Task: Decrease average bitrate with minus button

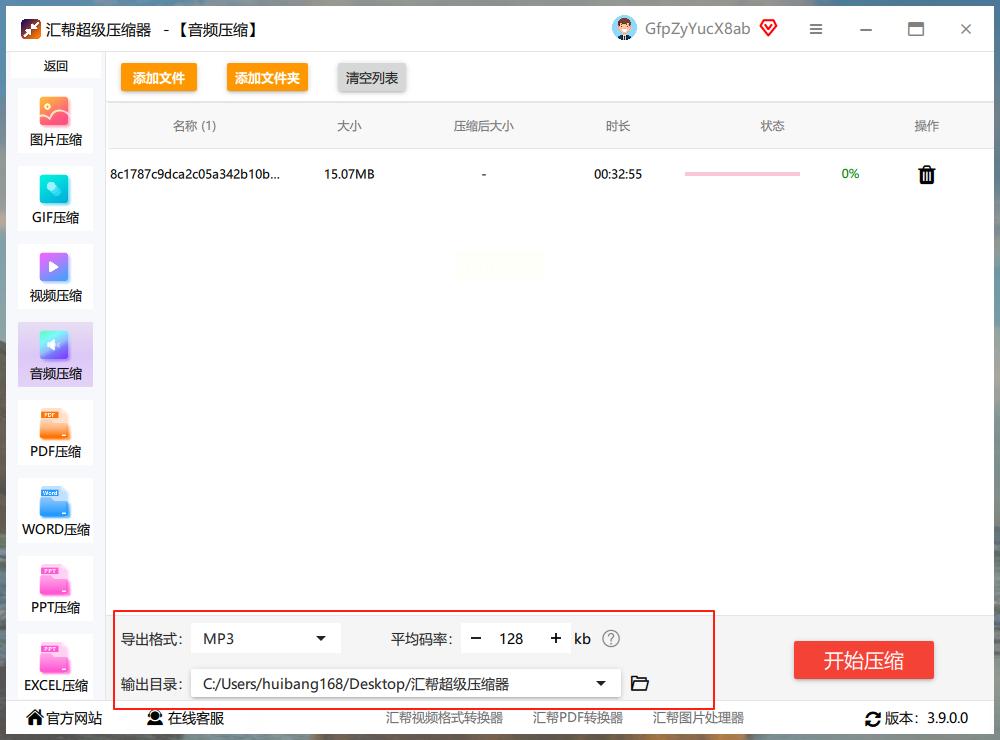Action: tap(476, 639)
